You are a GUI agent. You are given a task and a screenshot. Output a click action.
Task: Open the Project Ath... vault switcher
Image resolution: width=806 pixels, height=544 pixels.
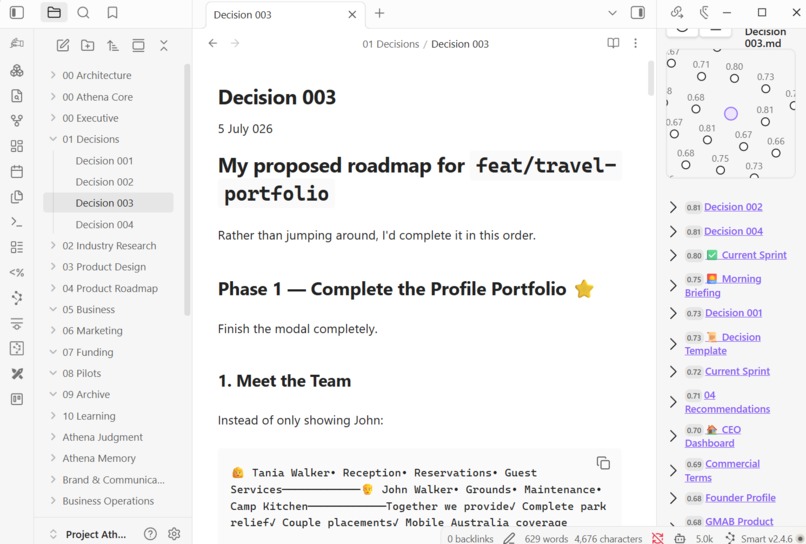coord(88,534)
